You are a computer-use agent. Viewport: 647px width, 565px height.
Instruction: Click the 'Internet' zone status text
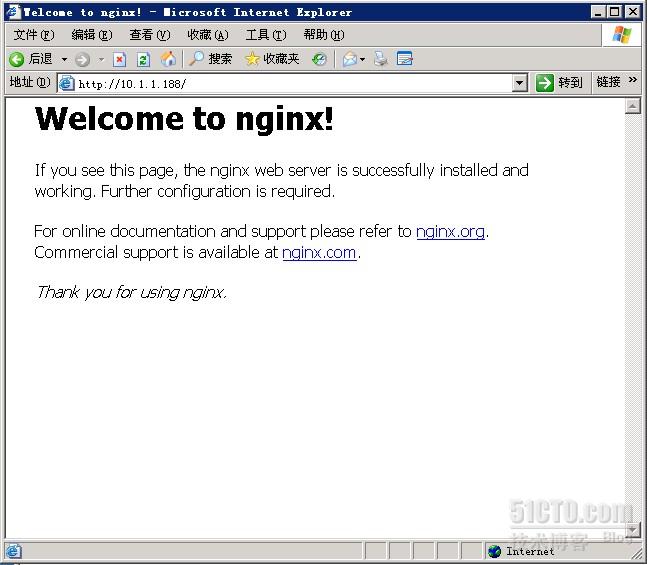[530, 551]
